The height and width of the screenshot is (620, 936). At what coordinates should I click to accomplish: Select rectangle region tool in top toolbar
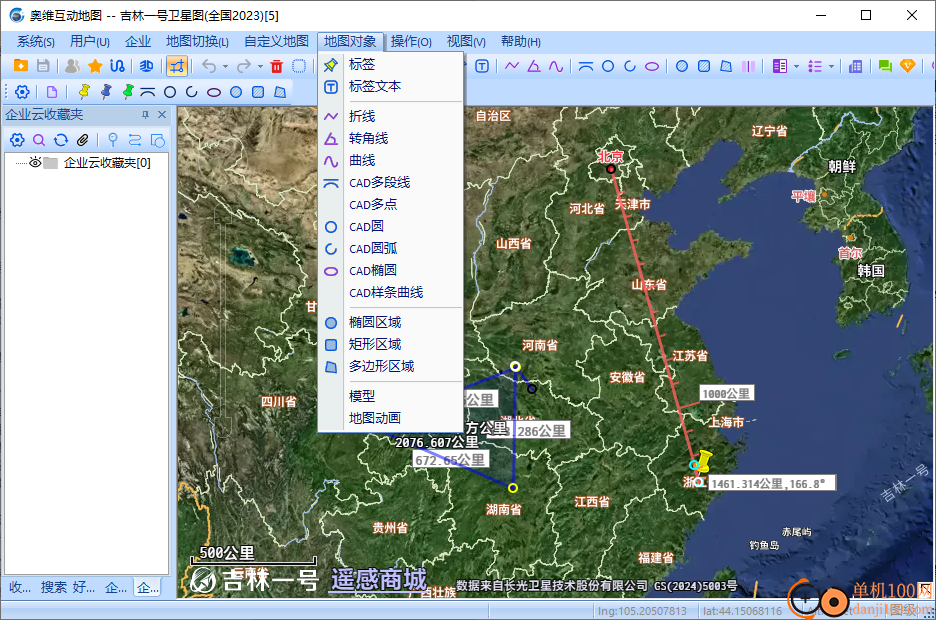(x=704, y=66)
